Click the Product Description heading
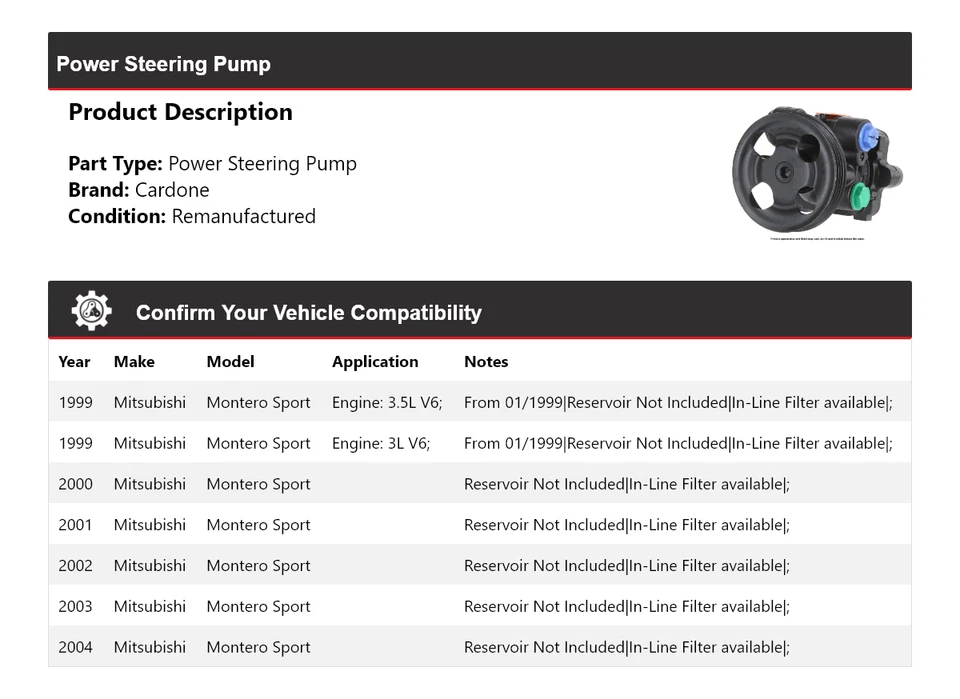 point(180,112)
